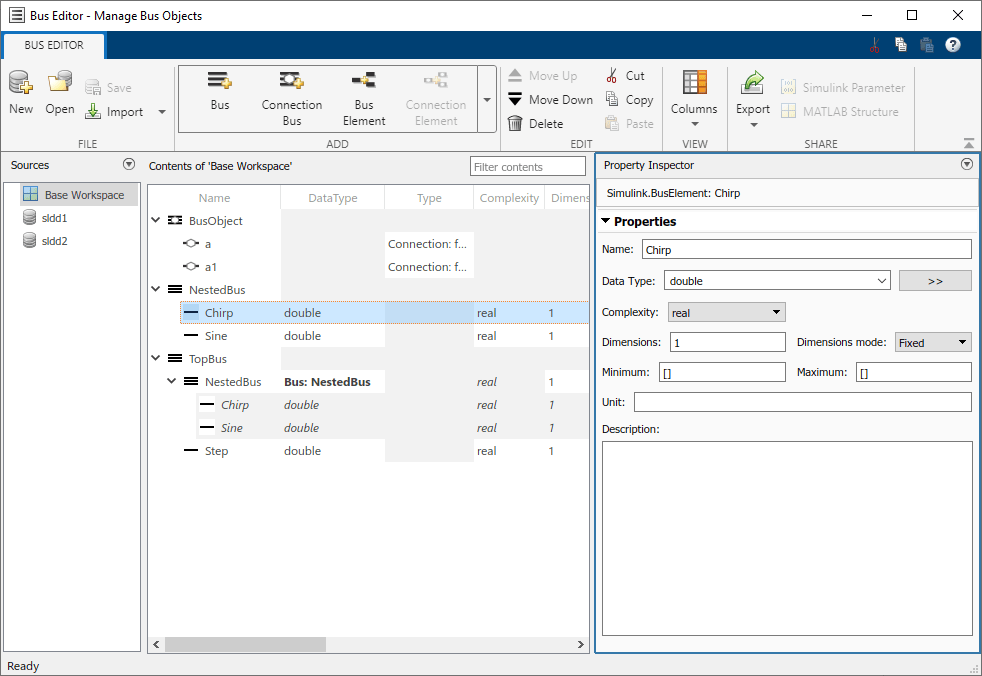Click the Description text area
Image resolution: width=982 pixels, height=676 pixels.
tap(787, 538)
